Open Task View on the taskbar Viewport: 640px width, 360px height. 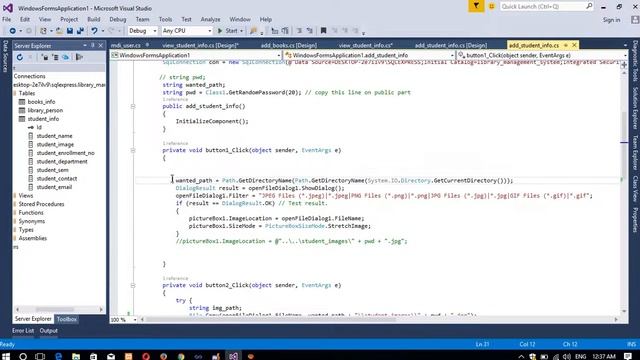click(x=40, y=356)
